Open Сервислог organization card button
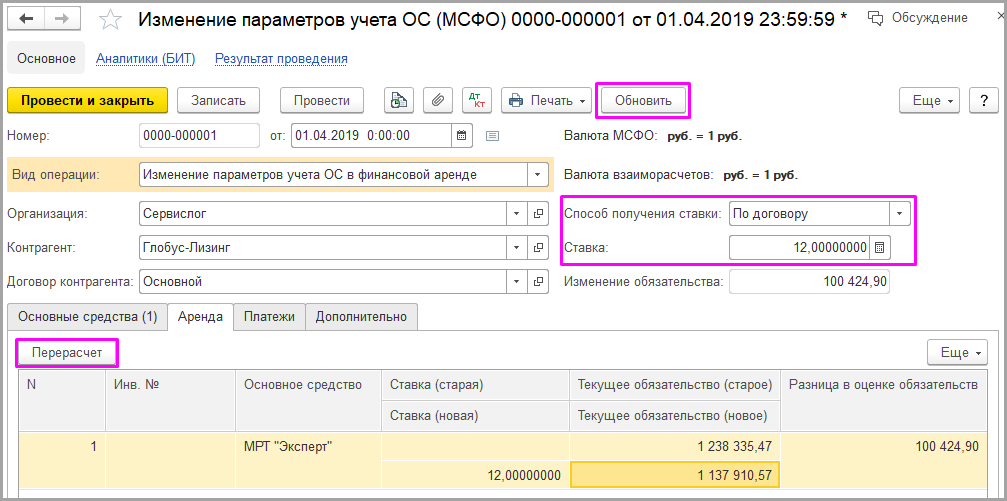 (538, 213)
